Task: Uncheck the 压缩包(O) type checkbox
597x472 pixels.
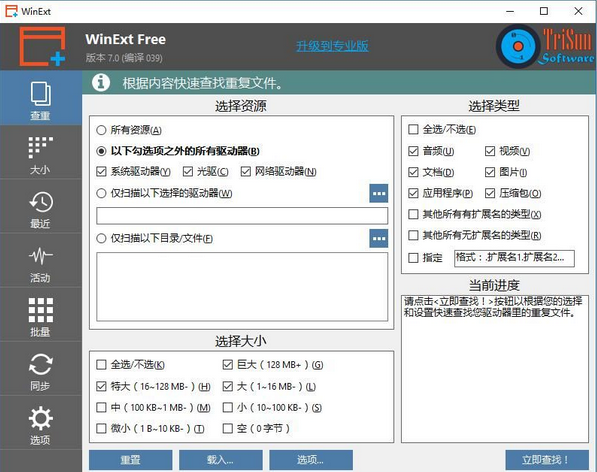Action: coord(490,193)
